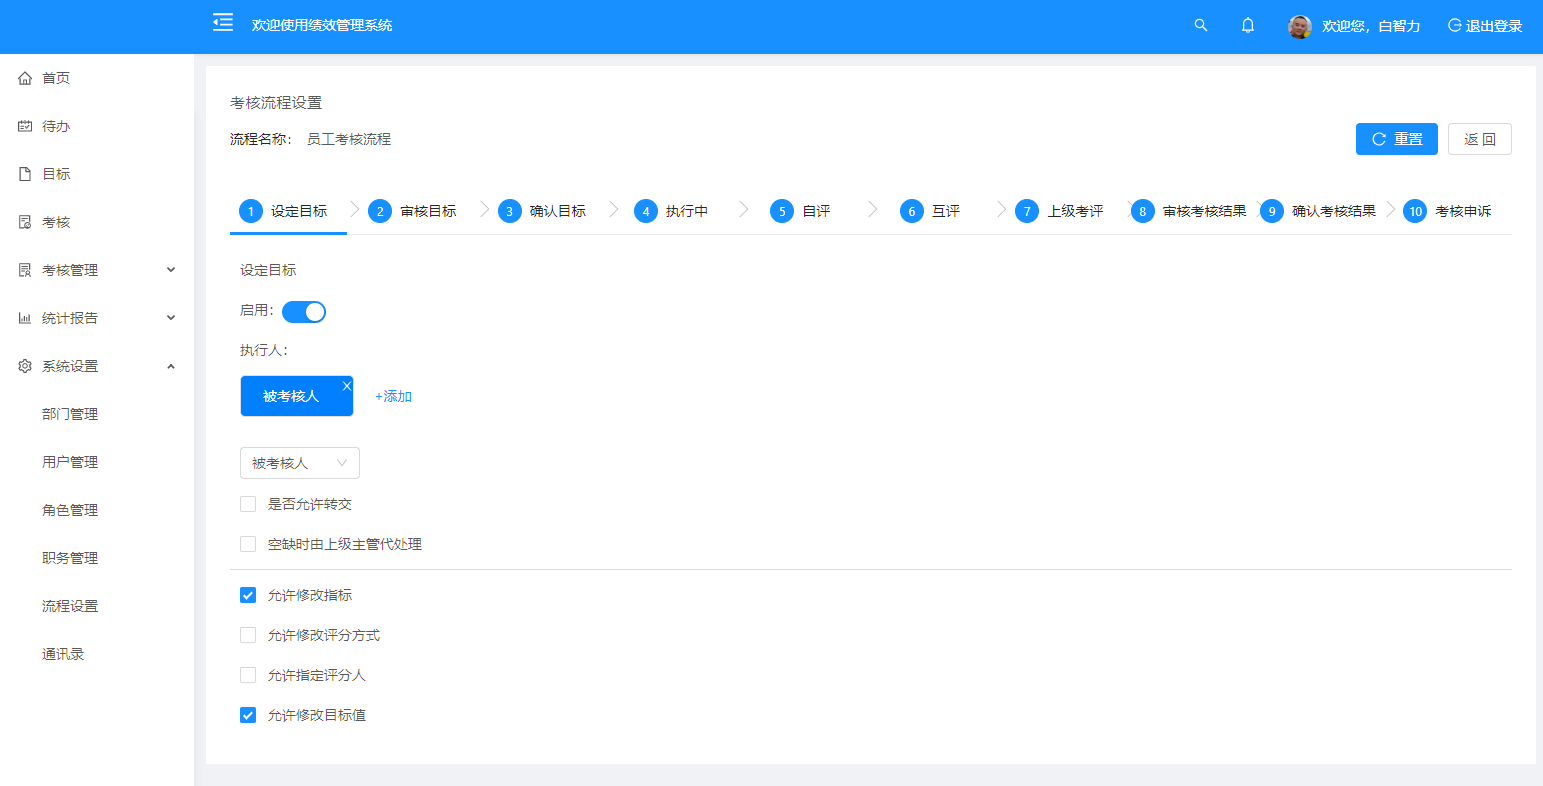Open notifications via the bell icon
The image size is (1543, 786).
[1248, 26]
